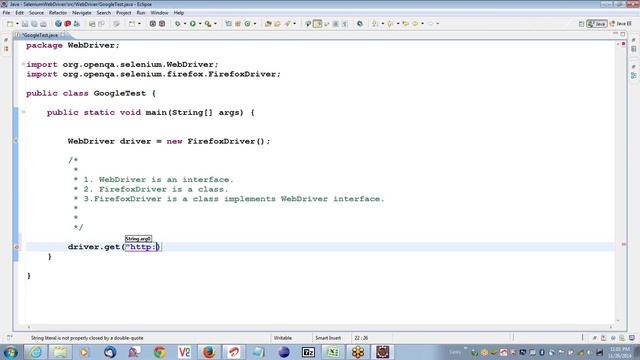Toggle Mark Occurrences toolbar button

(317, 24)
